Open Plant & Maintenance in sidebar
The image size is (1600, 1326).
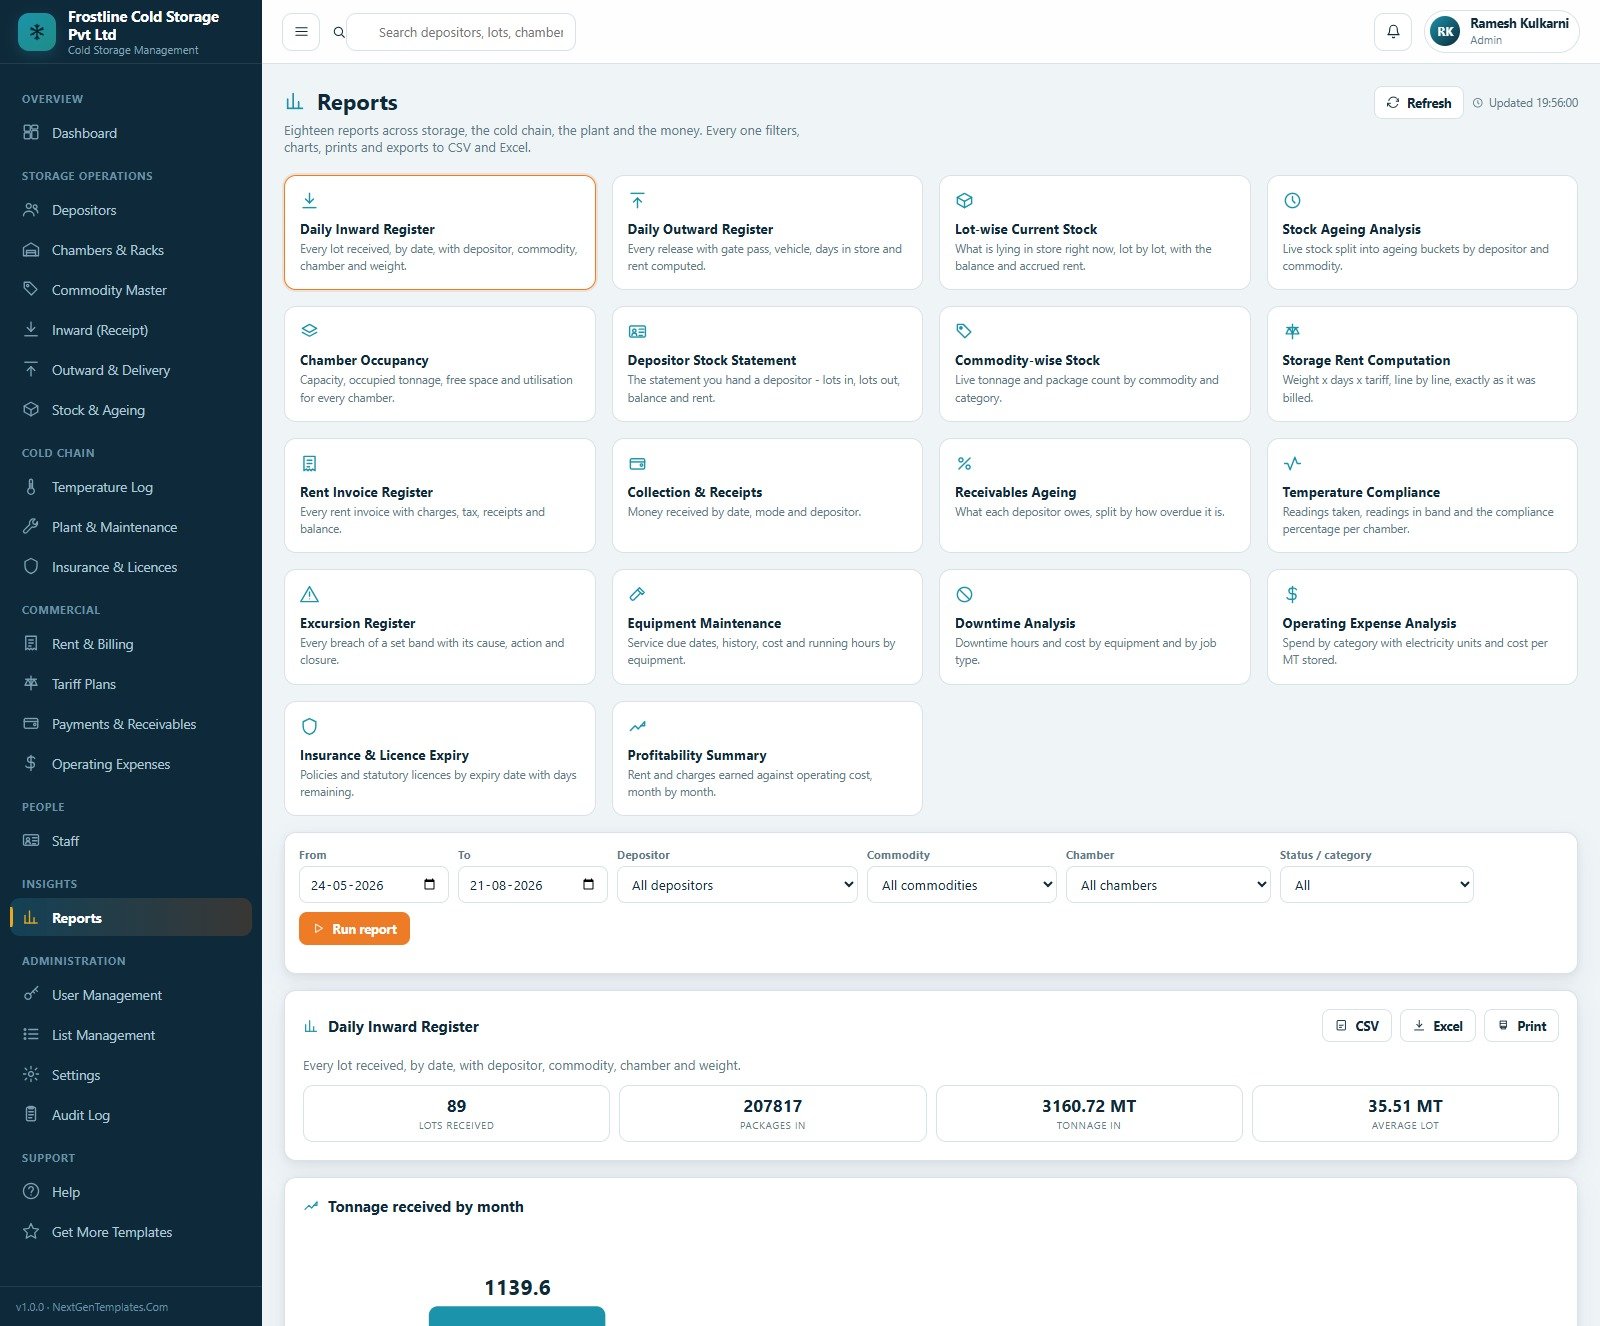(130, 527)
